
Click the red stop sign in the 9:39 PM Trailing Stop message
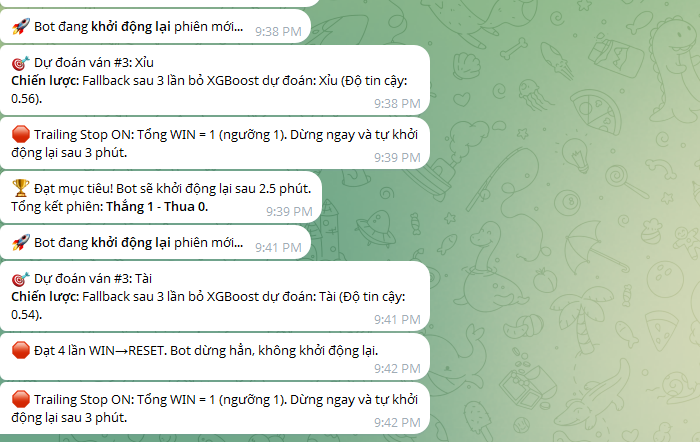click(x=21, y=134)
